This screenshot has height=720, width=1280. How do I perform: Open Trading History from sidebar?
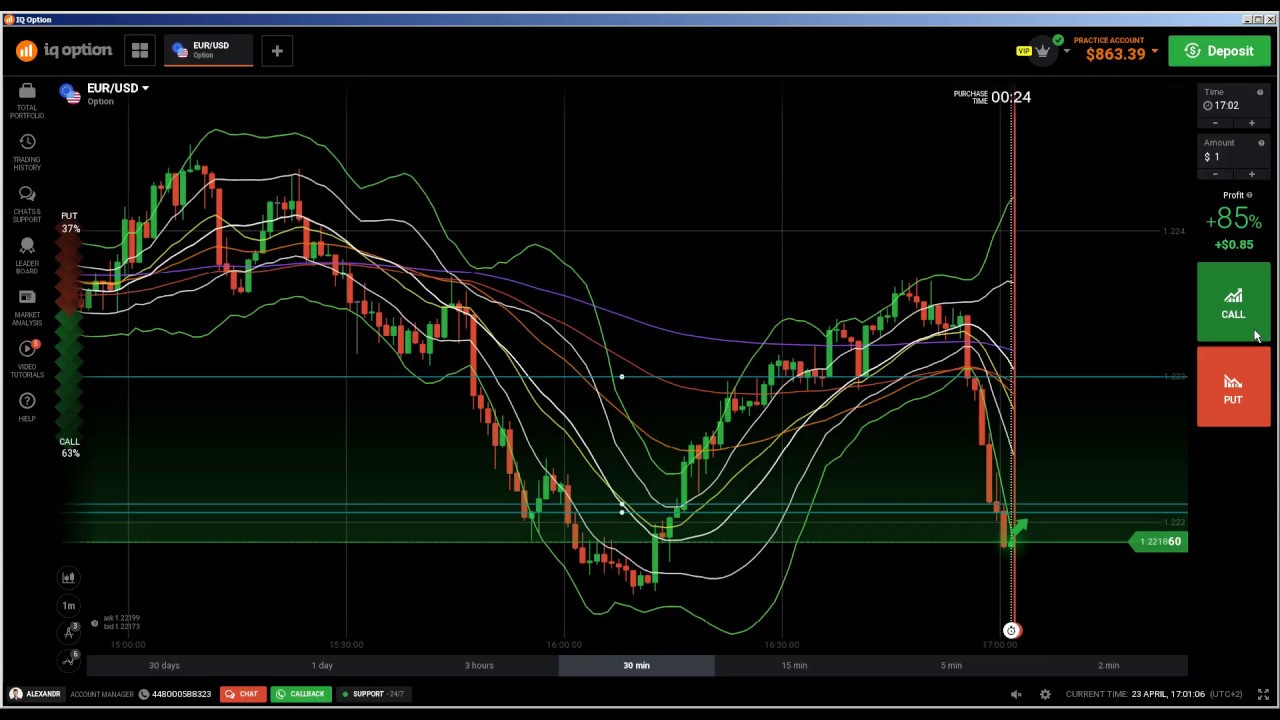[x=27, y=153]
